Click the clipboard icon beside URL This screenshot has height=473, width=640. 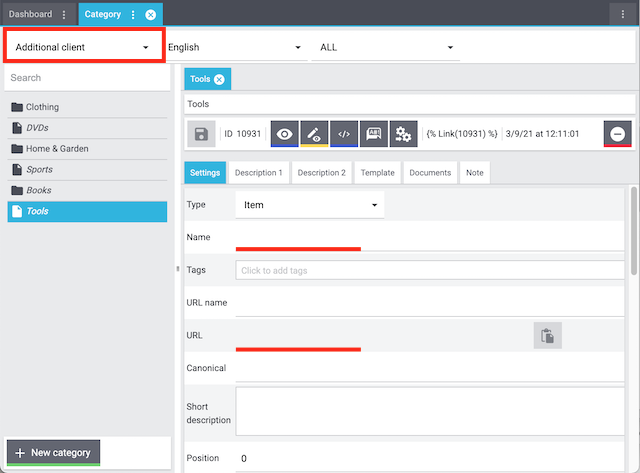[548, 336]
